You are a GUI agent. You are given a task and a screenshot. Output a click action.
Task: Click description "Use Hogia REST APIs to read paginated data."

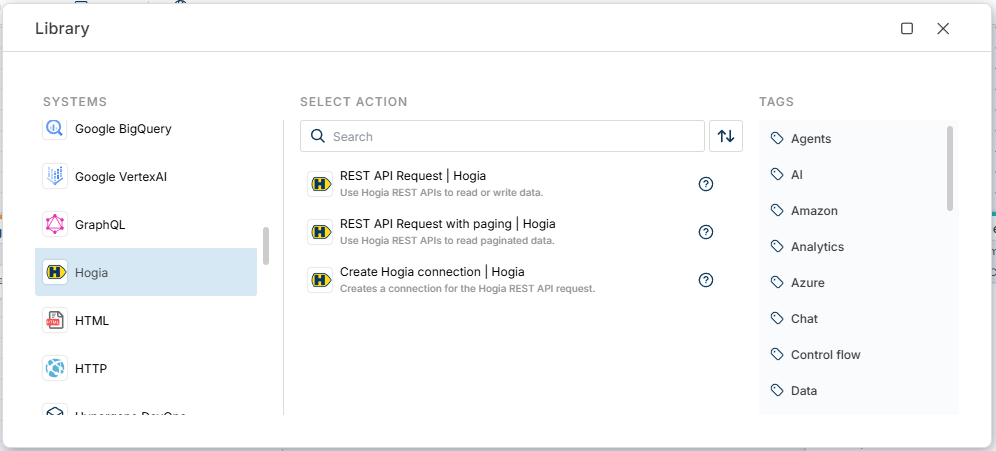(x=447, y=241)
